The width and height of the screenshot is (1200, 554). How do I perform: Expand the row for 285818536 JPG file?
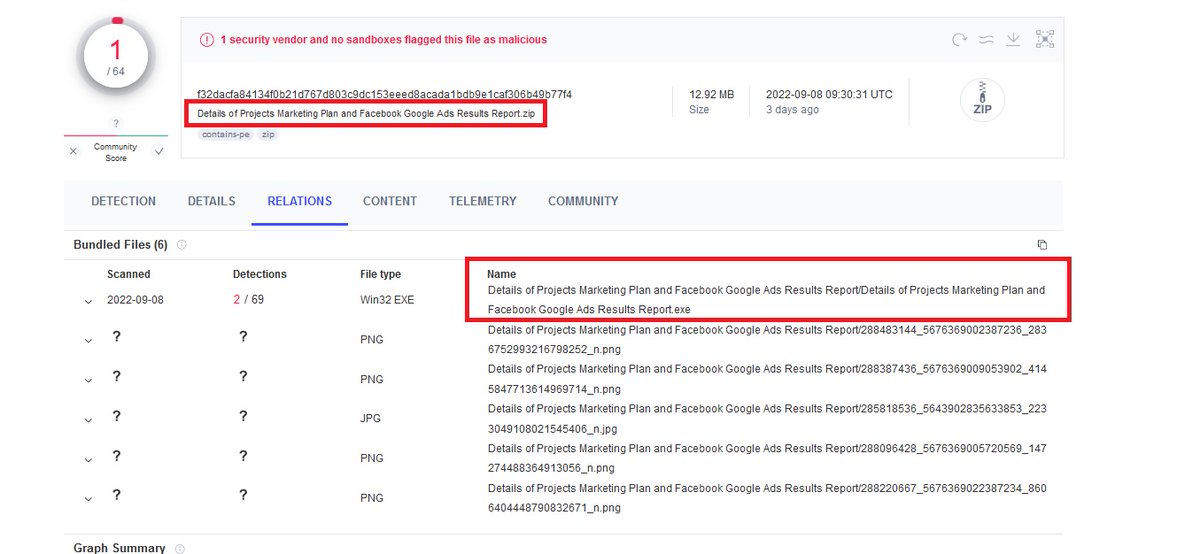88,419
